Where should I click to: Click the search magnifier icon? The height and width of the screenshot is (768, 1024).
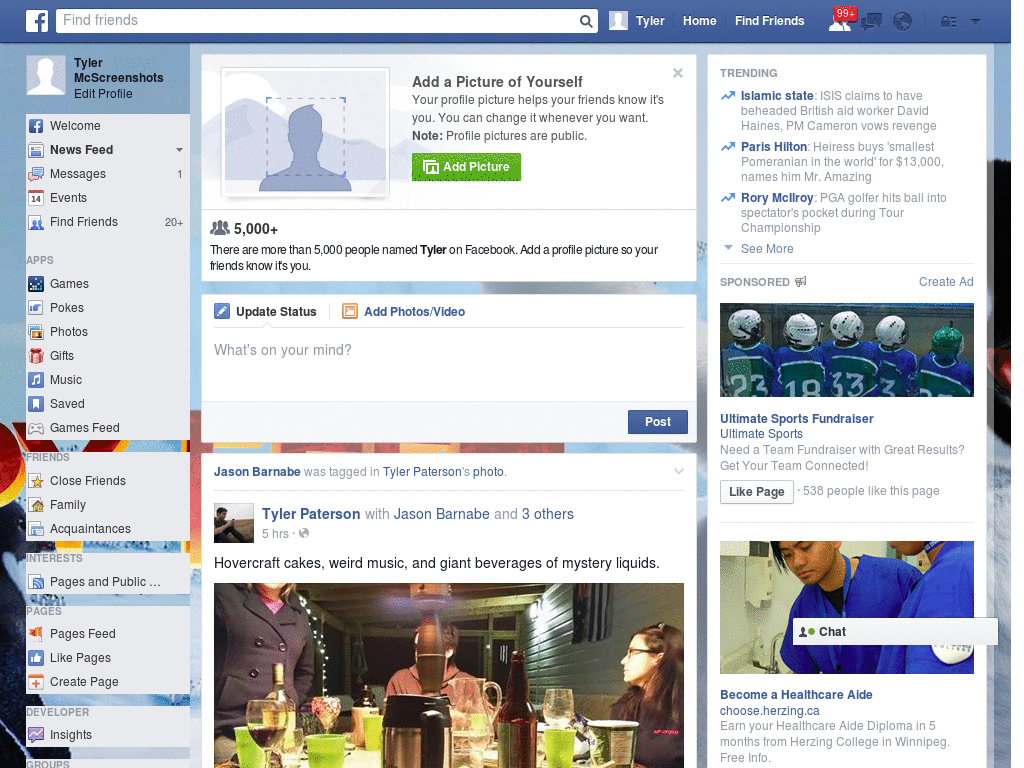pyautogui.click(x=586, y=21)
